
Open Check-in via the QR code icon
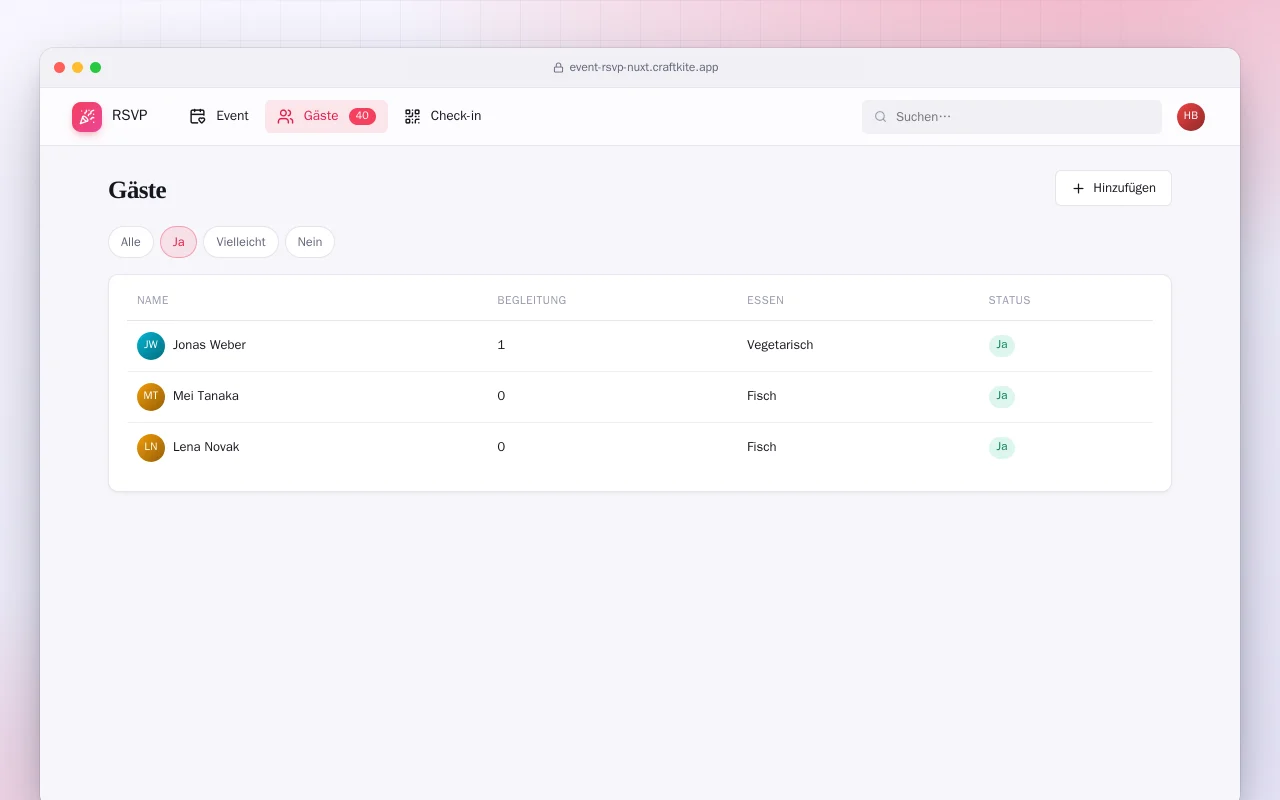412,116
